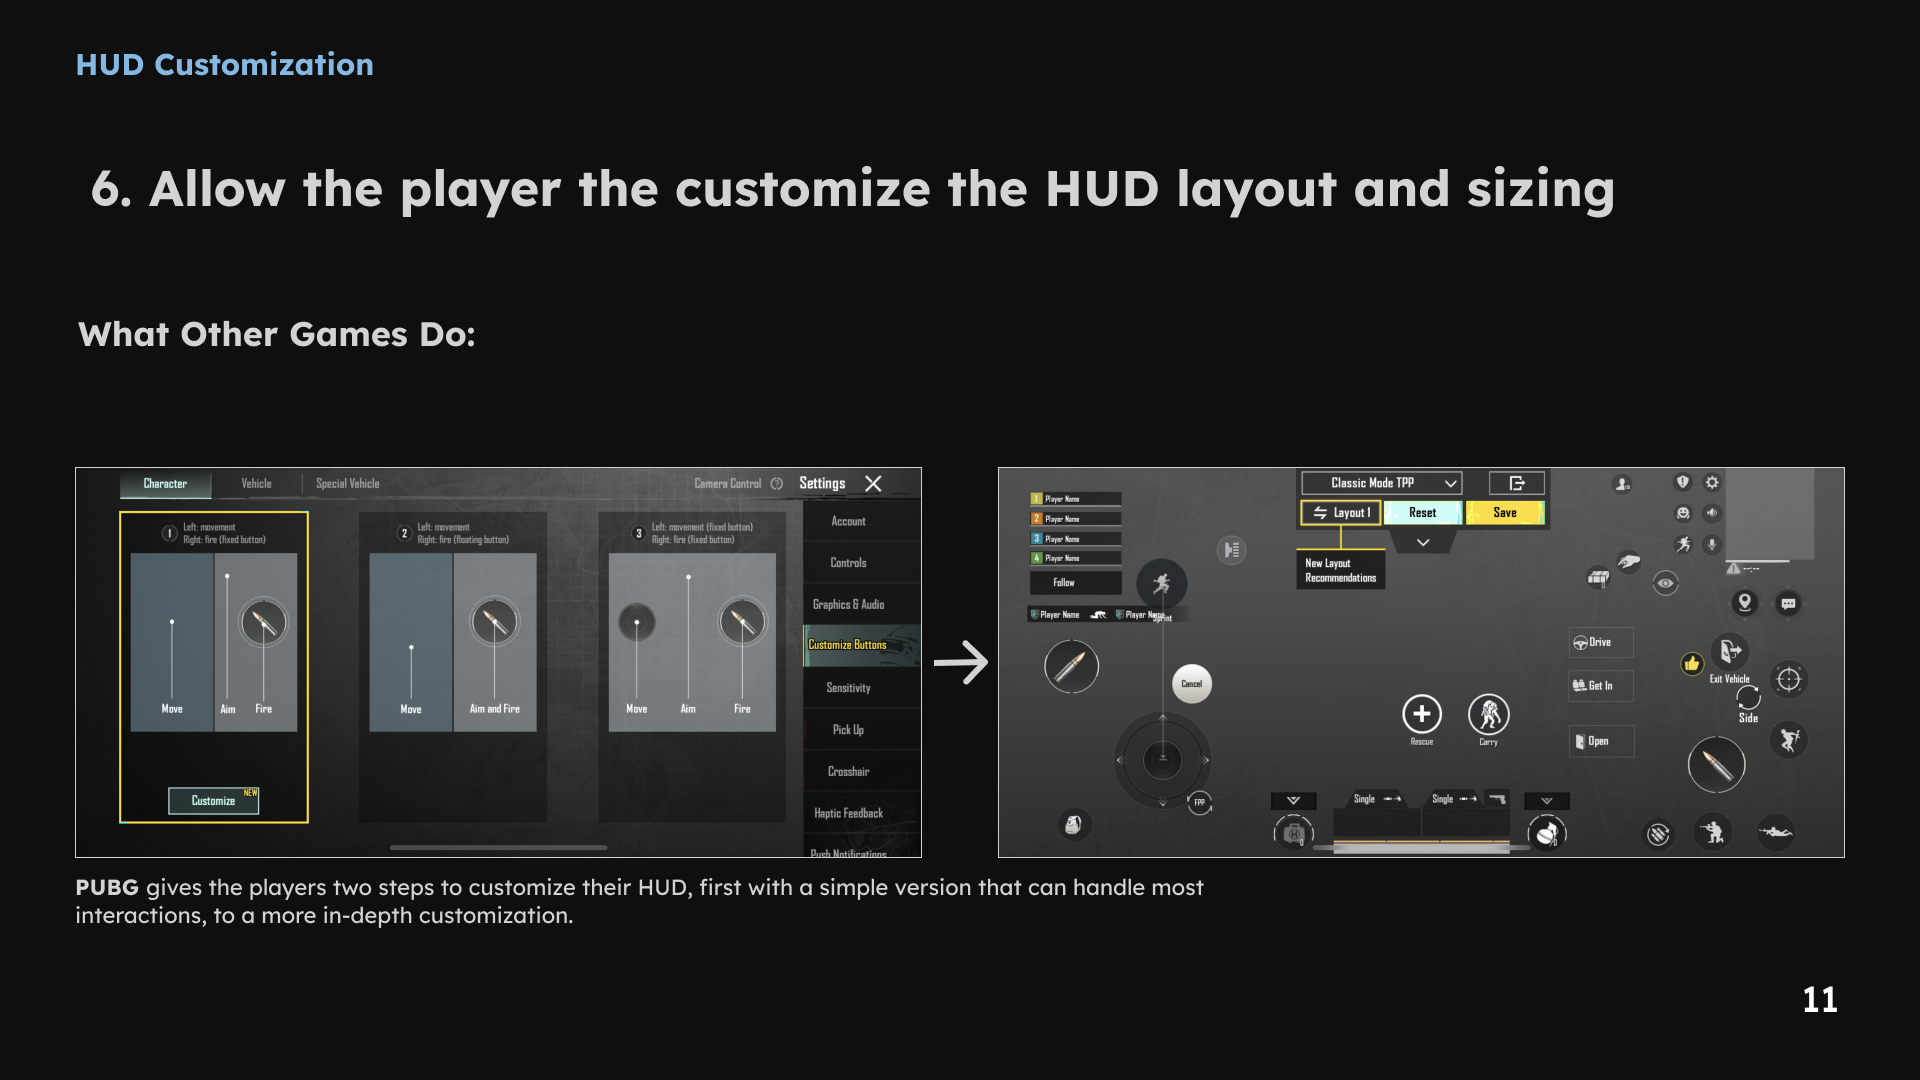1920x1080 pixels.
Task: Expand the left weapon slot chevron
Action: pos(1293,801)
